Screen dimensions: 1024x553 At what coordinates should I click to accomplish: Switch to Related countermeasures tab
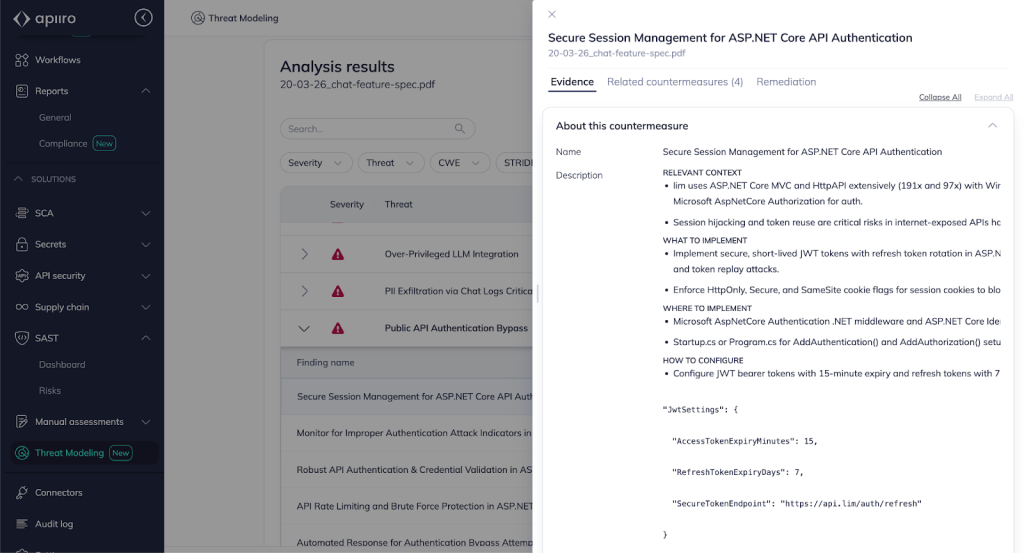pyautogui.click(x=674, y=82)
